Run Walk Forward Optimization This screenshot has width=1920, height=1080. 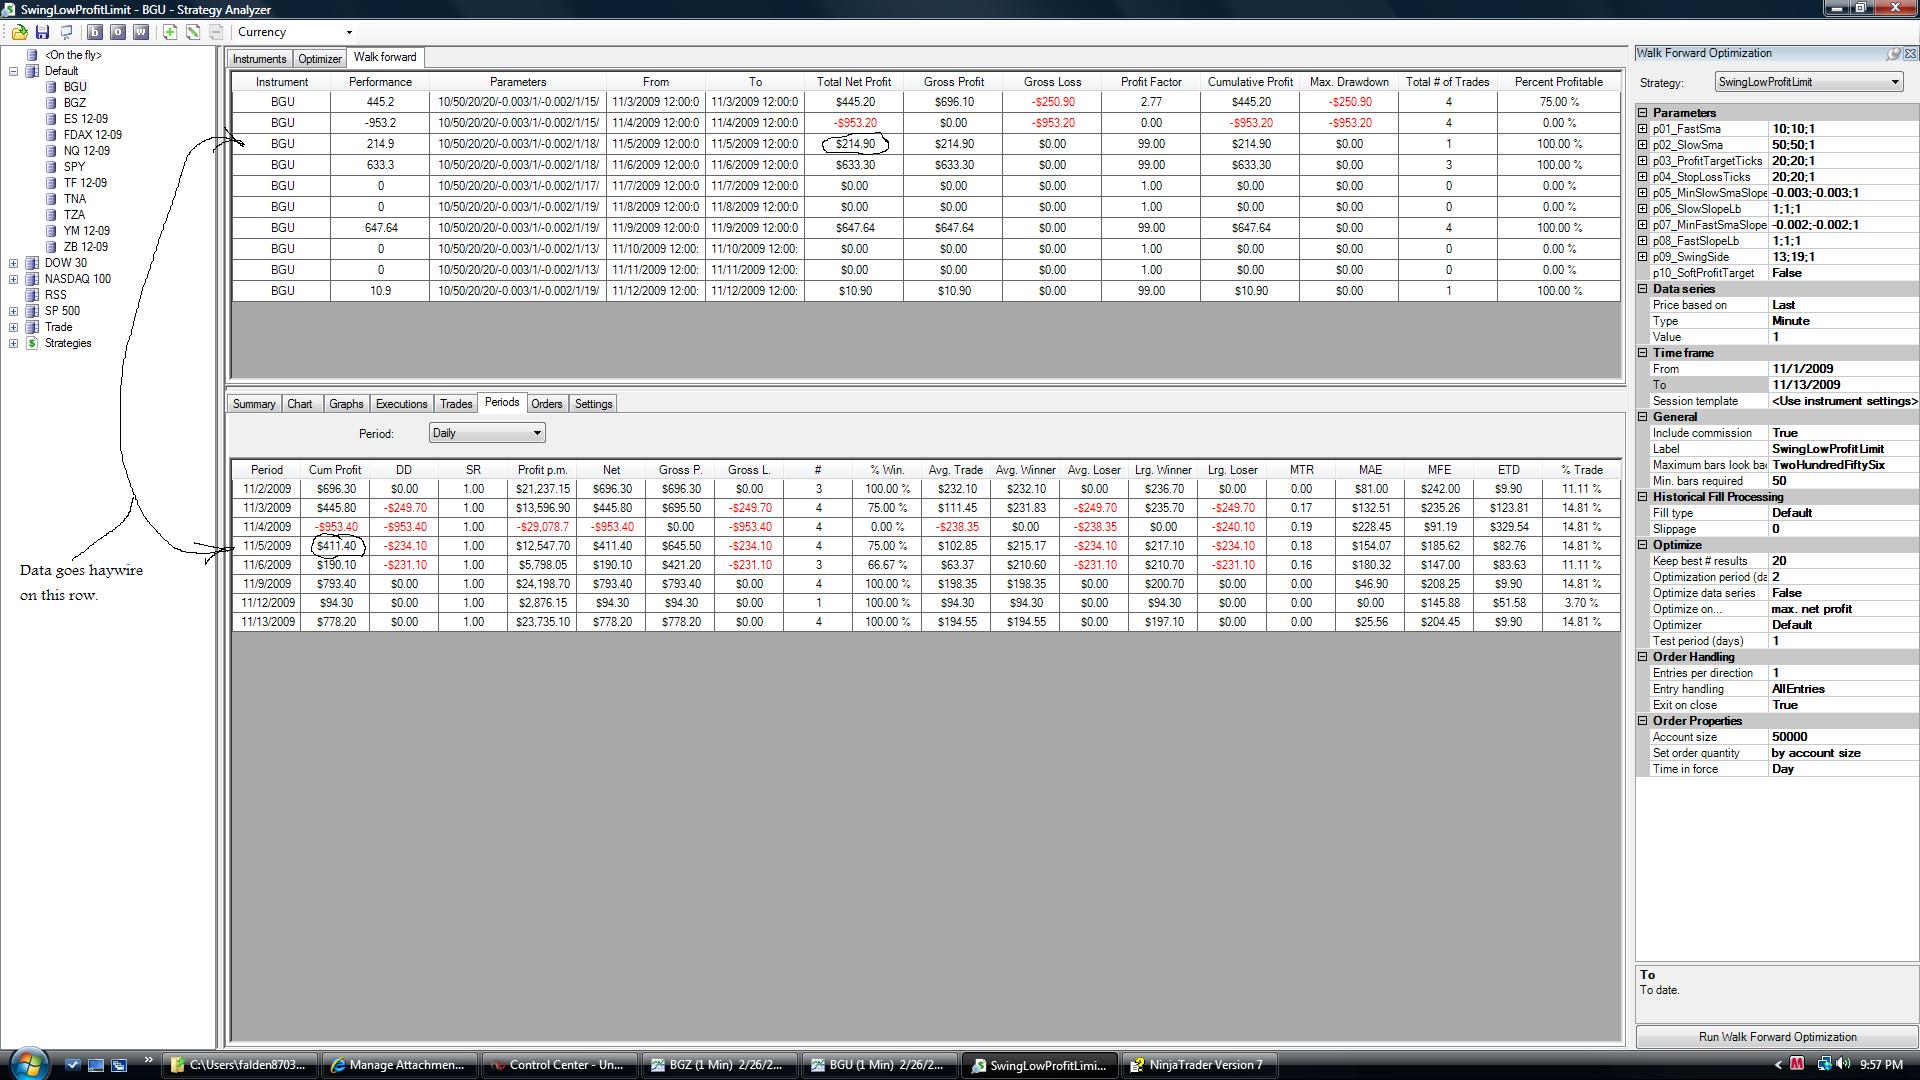click(1777, 1037)
